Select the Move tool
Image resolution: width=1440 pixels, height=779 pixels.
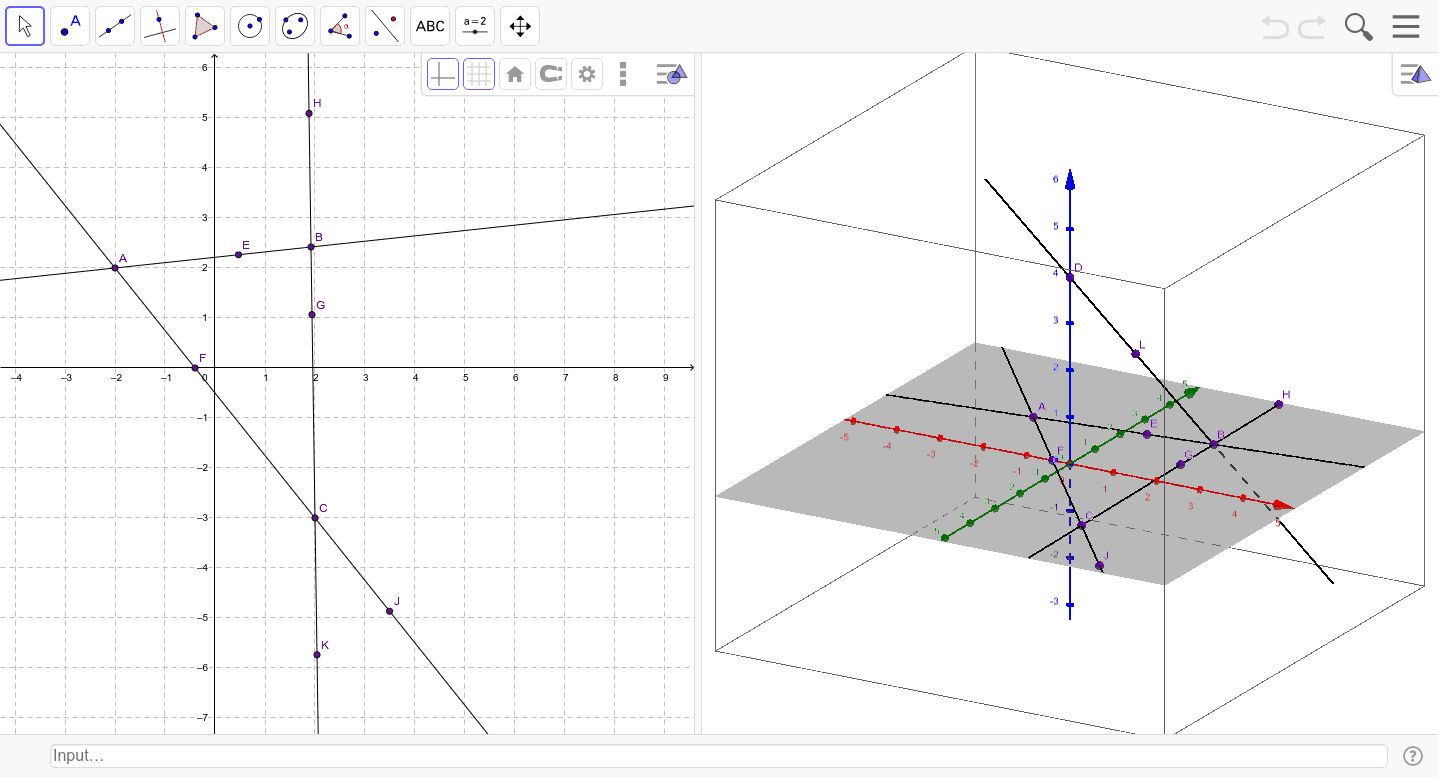[x=25, y=25]
